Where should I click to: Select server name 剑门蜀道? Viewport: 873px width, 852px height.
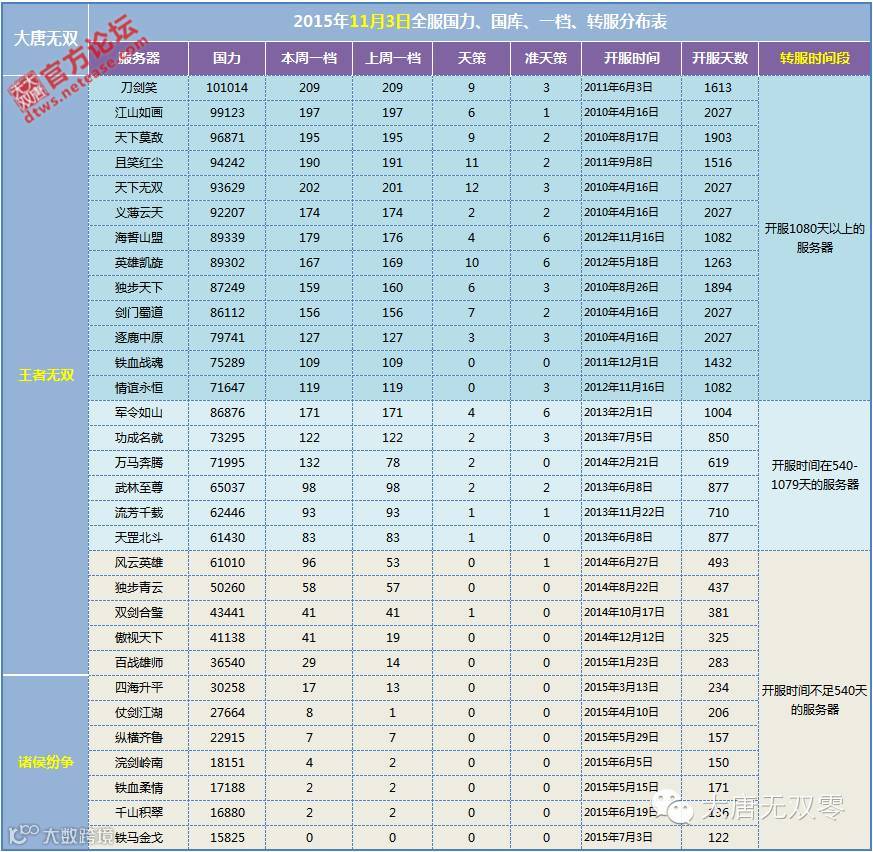coord(139,312)
